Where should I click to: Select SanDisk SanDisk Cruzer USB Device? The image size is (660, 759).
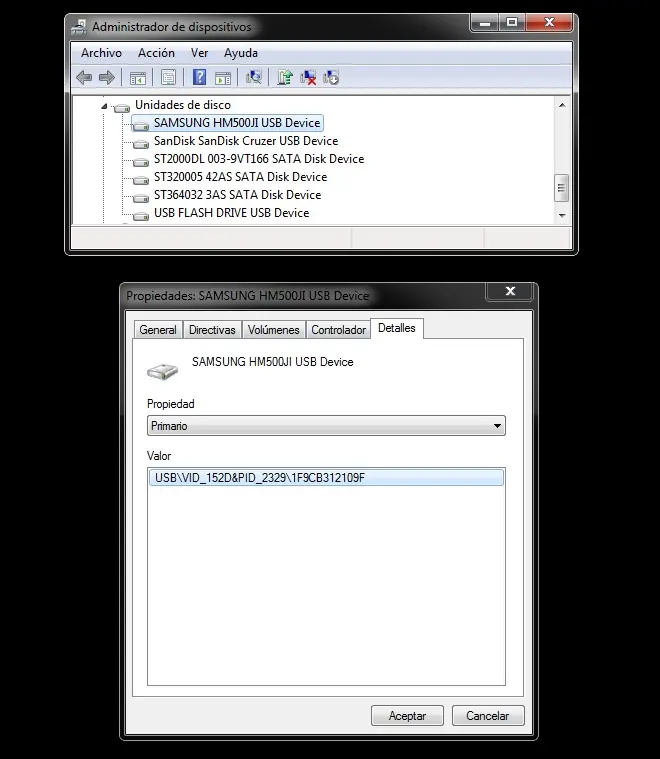(x=246, y=141)
